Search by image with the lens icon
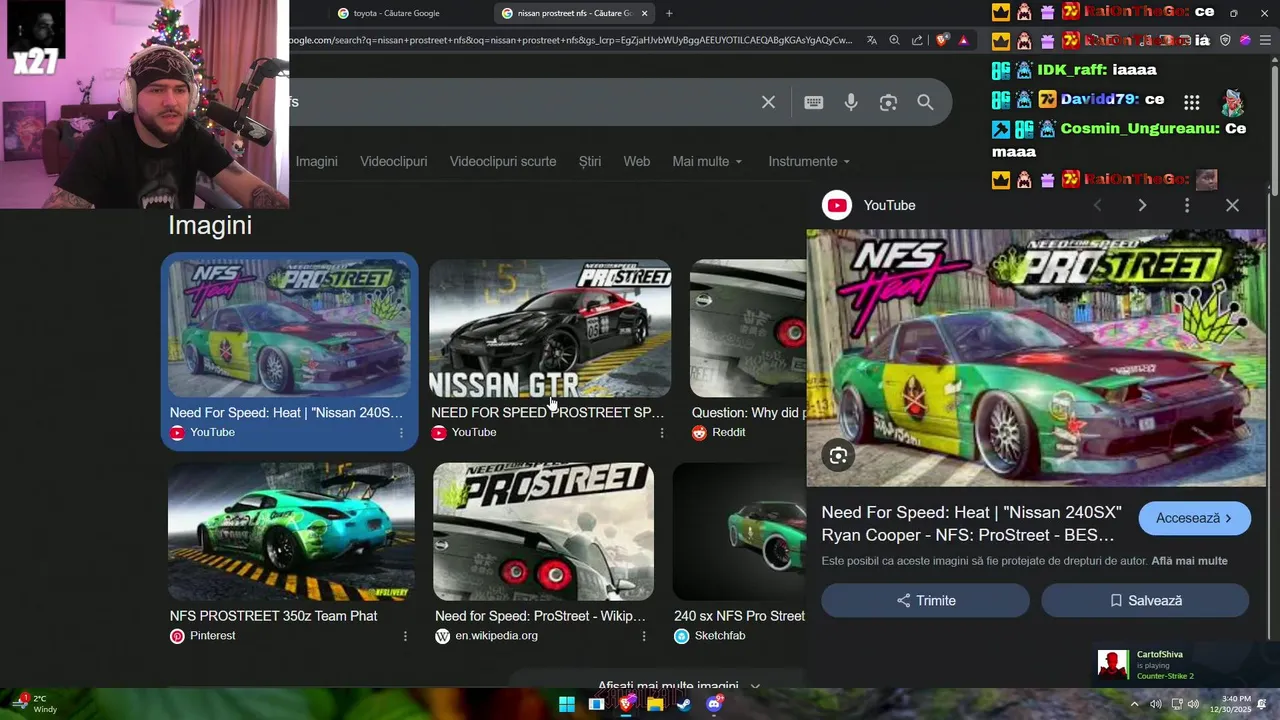 888,102
